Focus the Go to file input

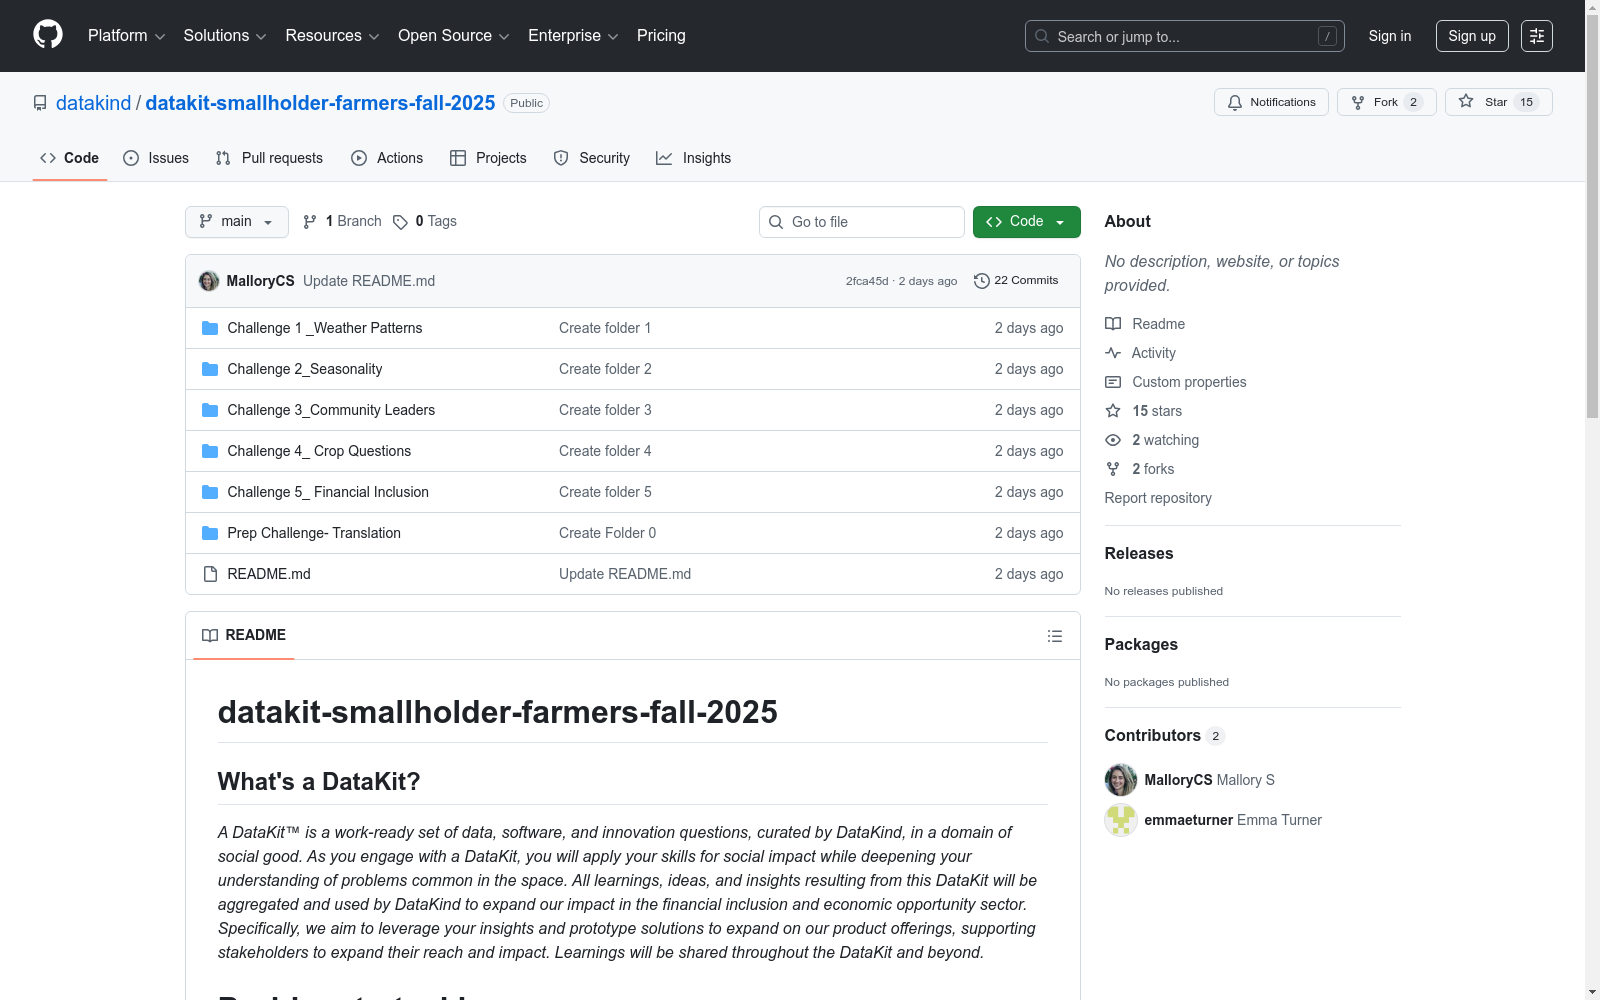862,222
